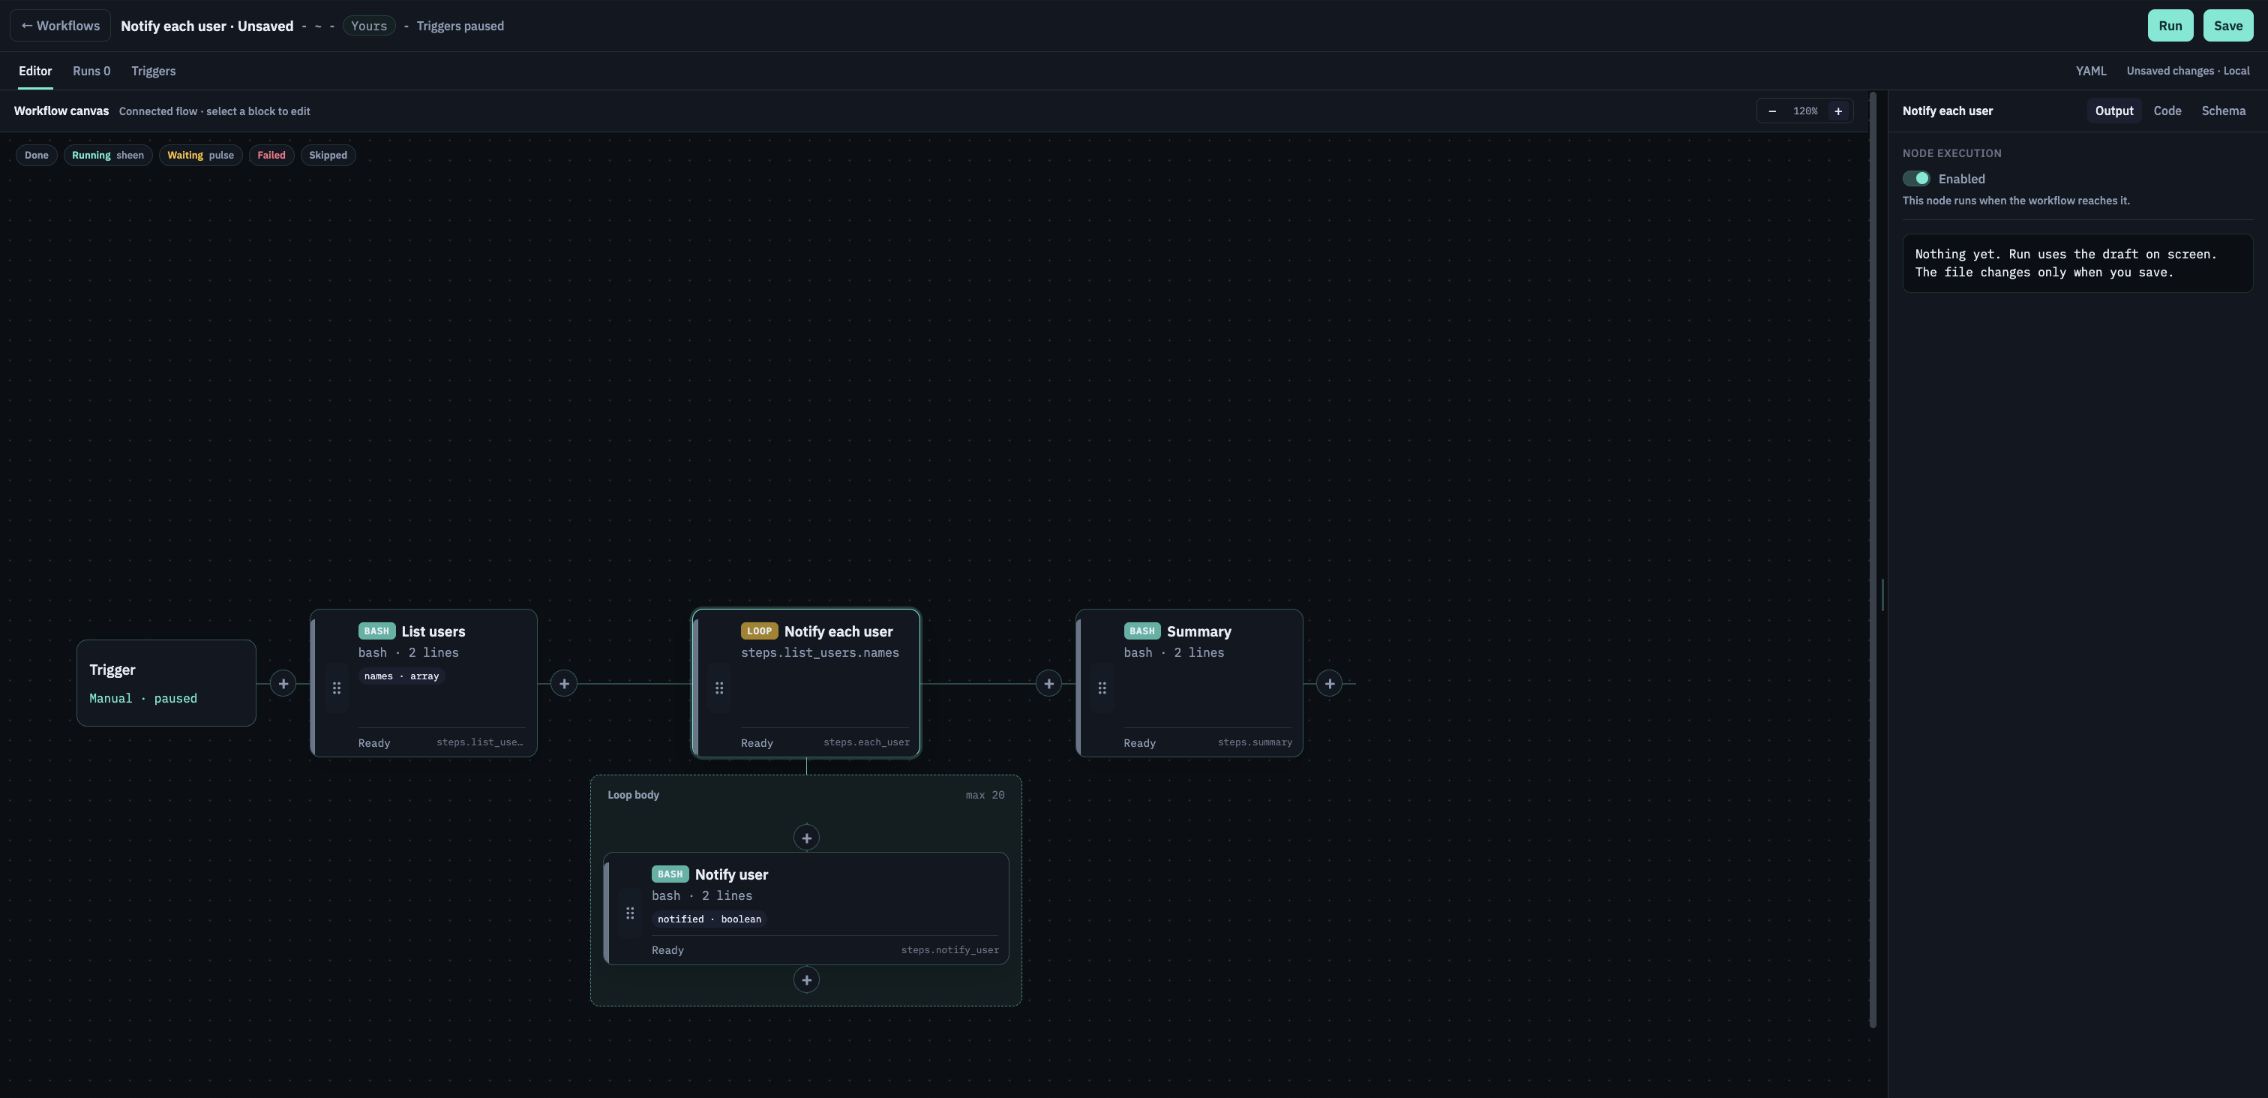Click the Done status legend chip

click(x=37, y=155)
